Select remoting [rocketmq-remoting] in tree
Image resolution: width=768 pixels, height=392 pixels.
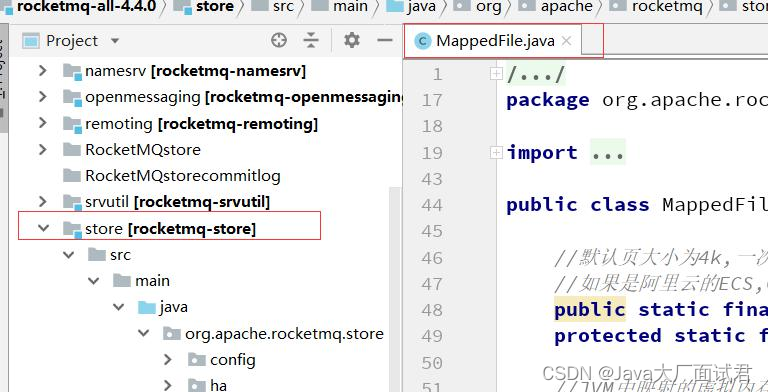201,123
